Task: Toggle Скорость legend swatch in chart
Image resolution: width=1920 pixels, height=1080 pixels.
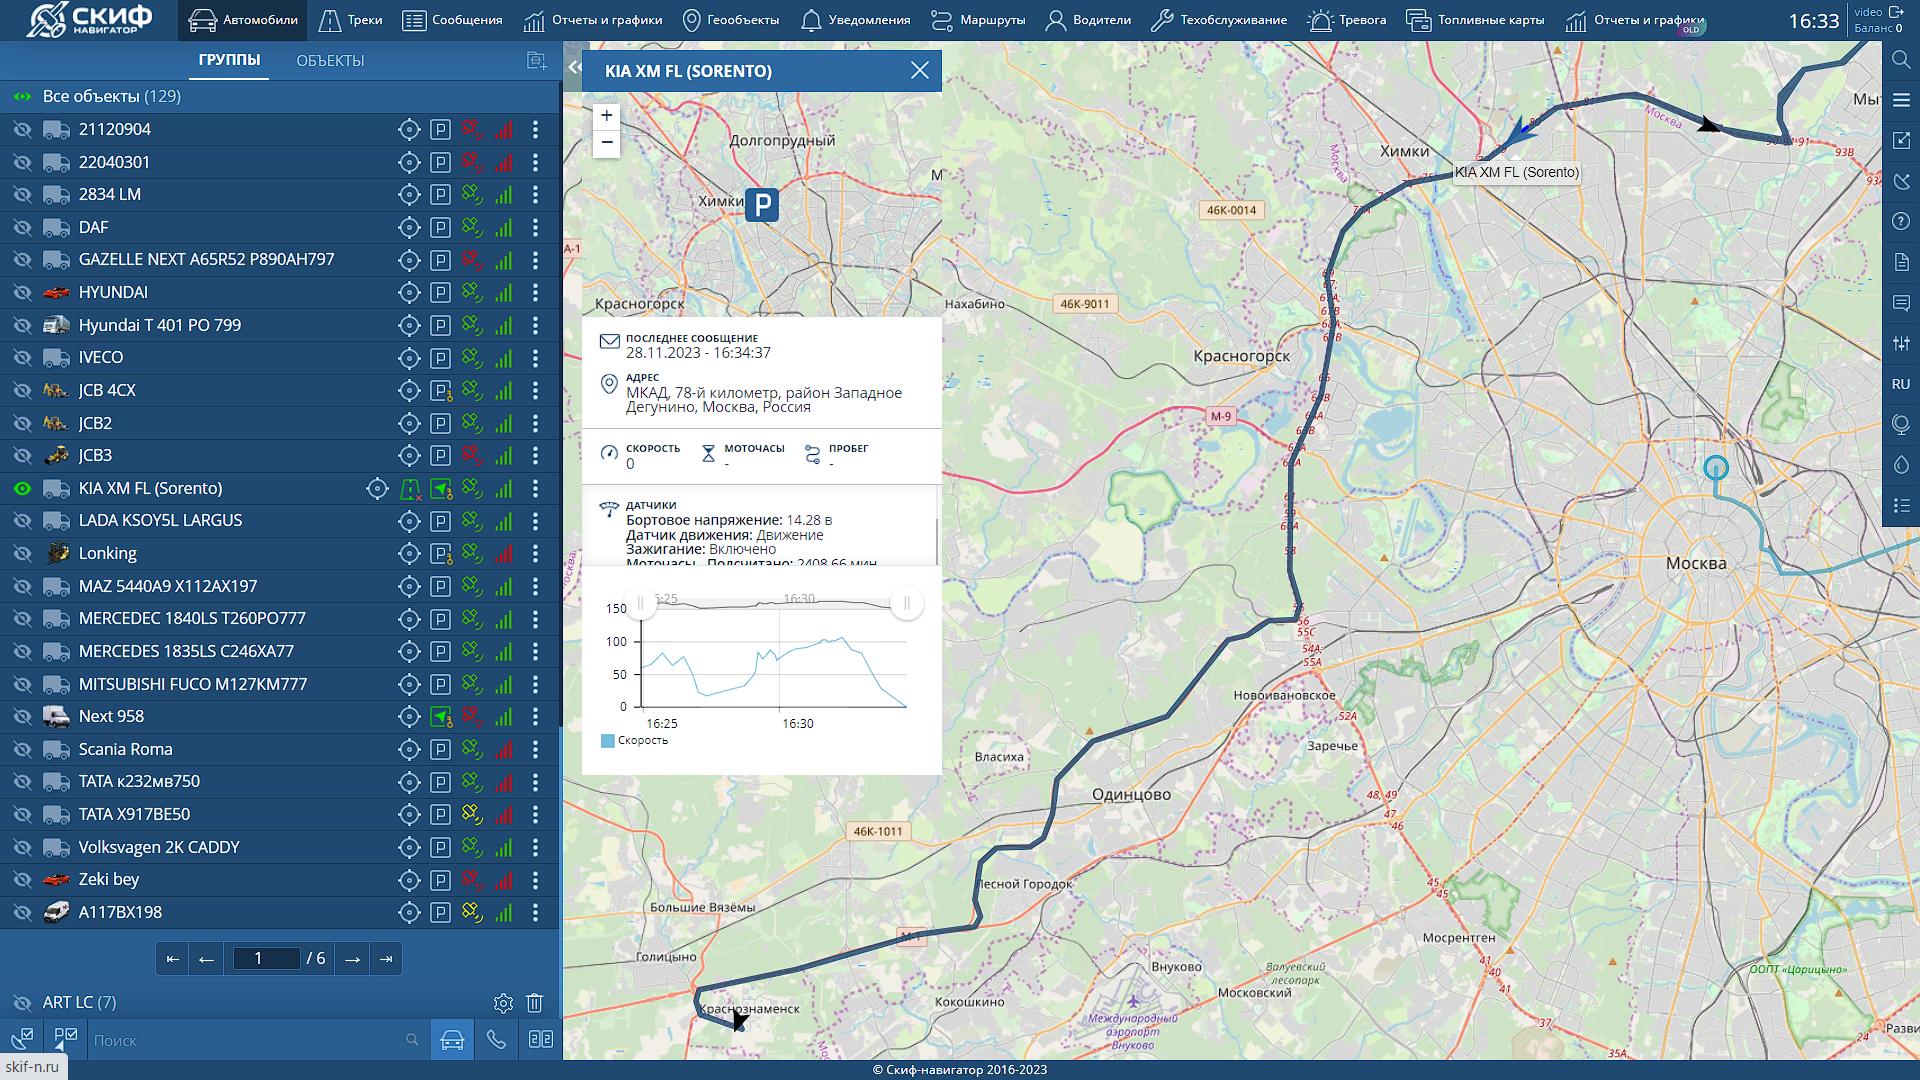Action: point(607,741)
